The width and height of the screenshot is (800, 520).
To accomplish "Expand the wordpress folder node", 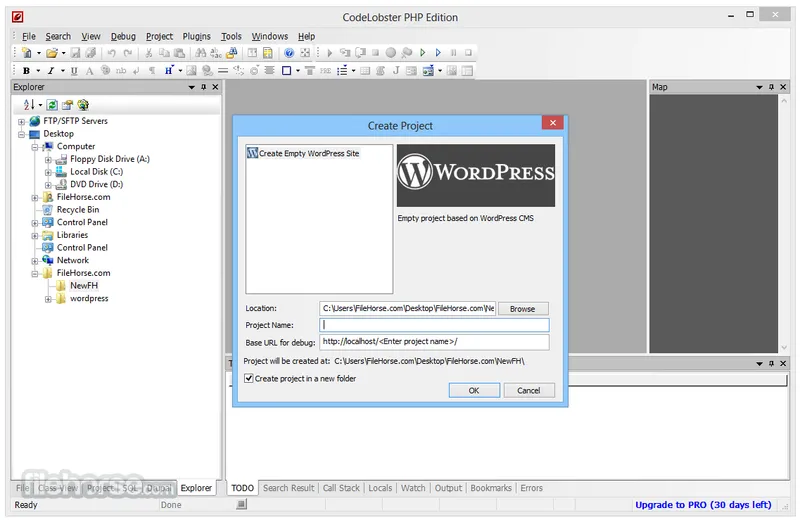I will click(48, 300).
